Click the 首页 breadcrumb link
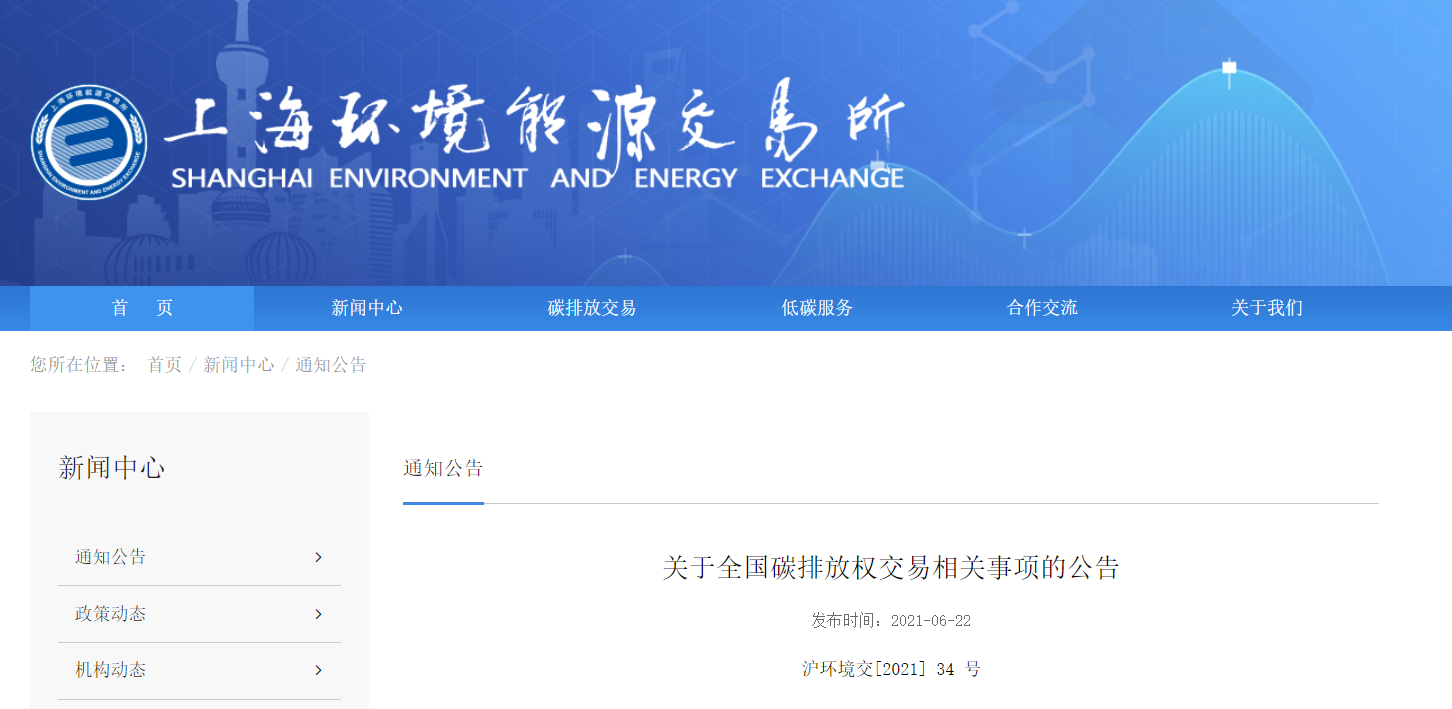The height and width of the screenshot is (709, 1452). click(x=165, y=365)
